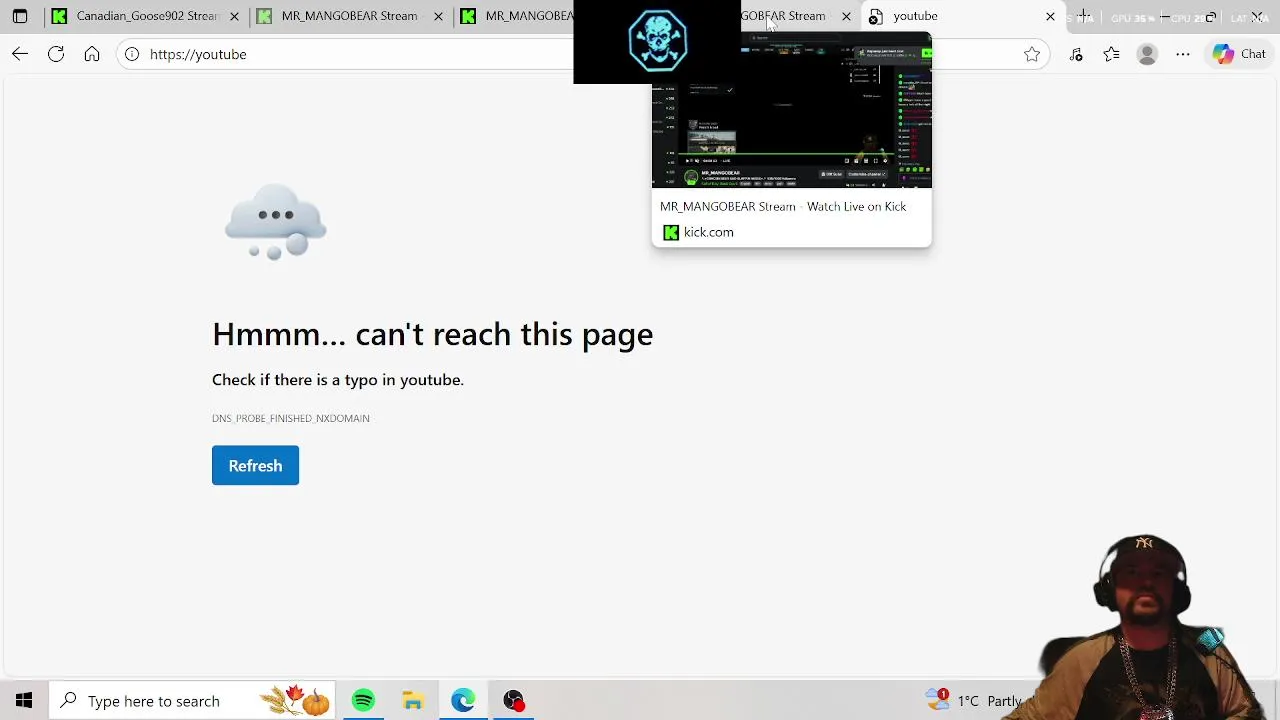The width and height of the screenshot is (1280, 720).
Task: Open Microsoft Edge taskbar icon
Action: point(463,701)
